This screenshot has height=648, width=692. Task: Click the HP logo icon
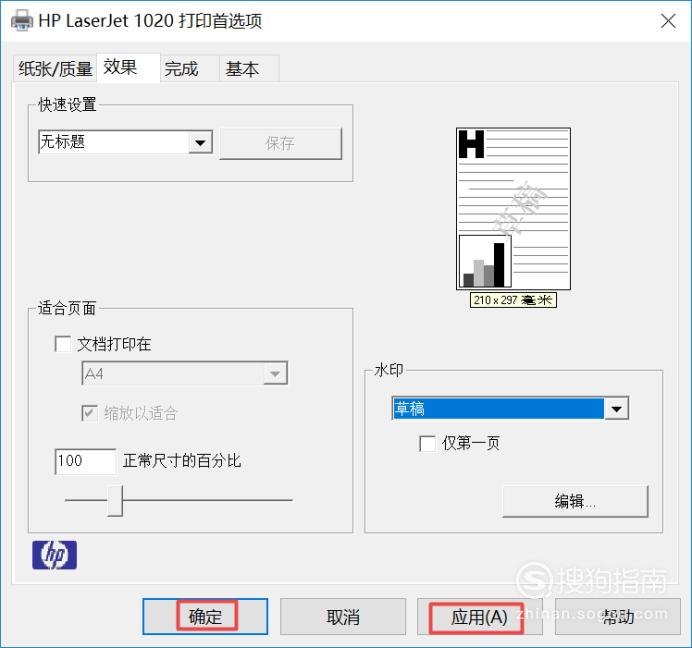tap(54, 554)
